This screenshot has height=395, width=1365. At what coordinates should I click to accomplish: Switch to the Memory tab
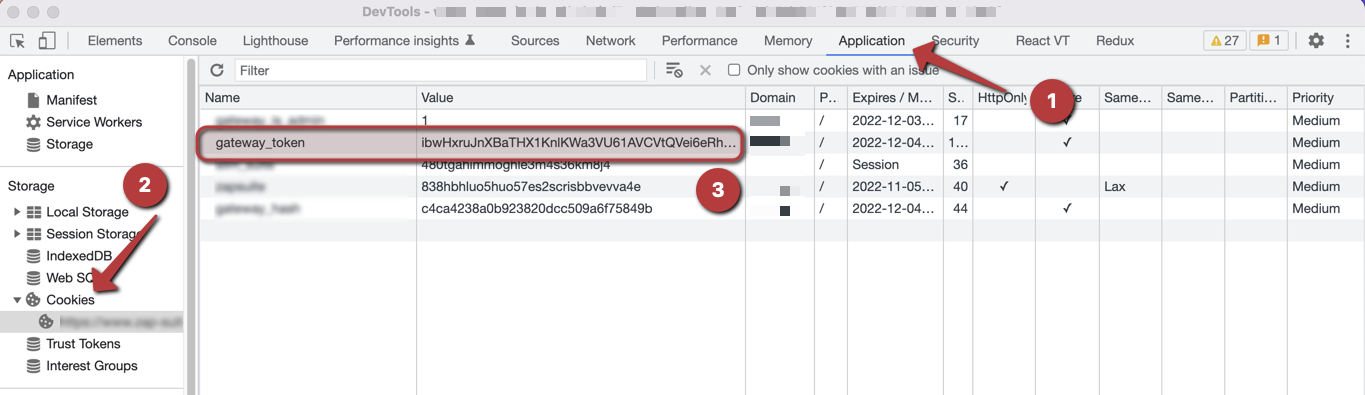coord(788,41)
